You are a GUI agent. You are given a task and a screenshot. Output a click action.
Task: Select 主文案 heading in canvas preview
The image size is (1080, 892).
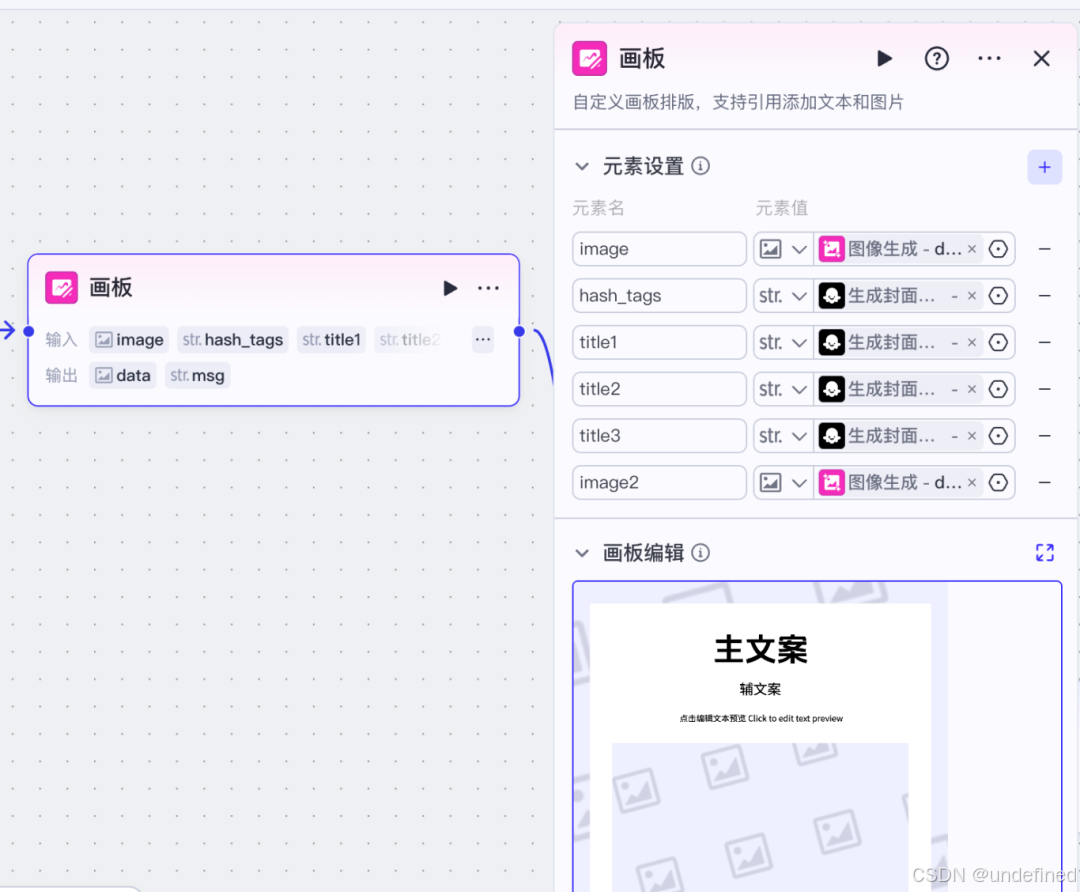click(760, 650)
